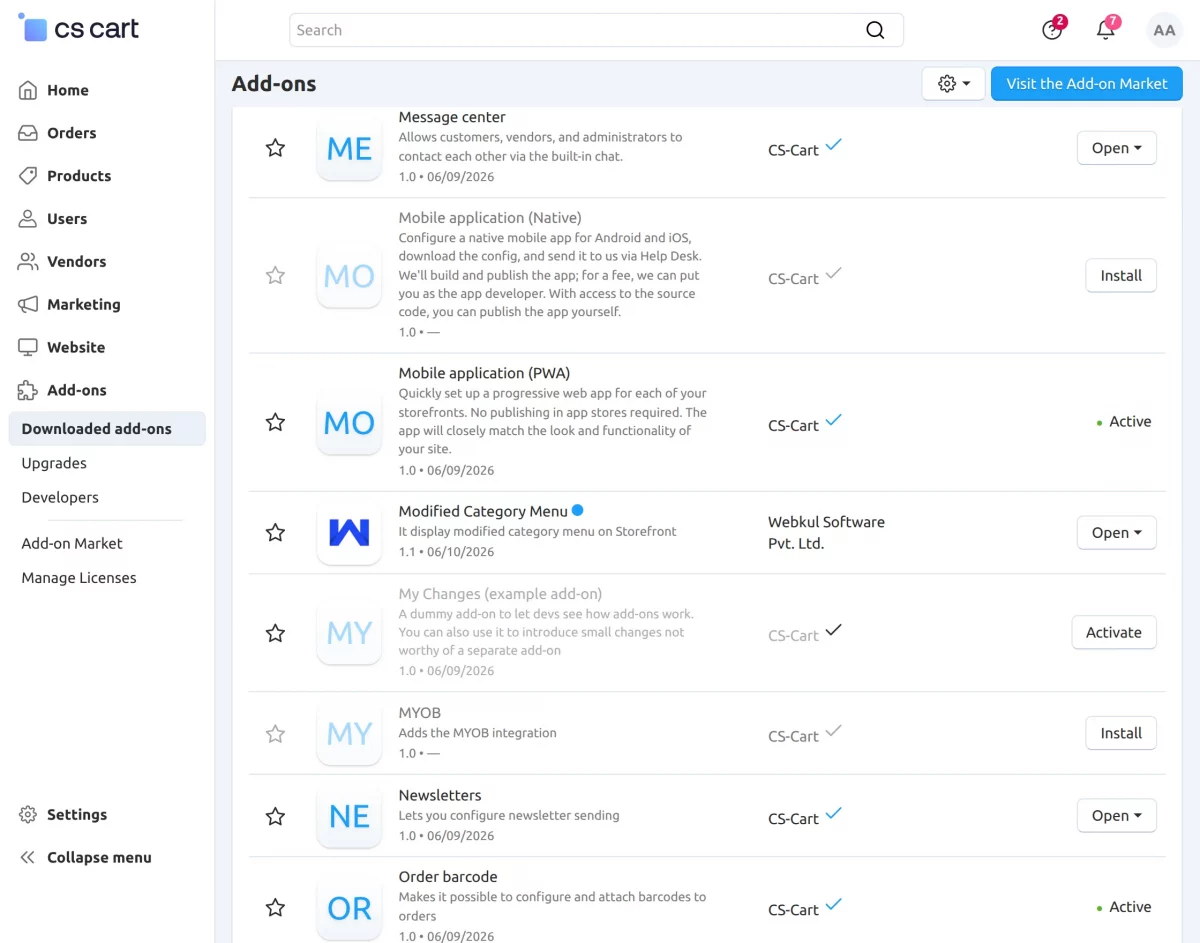
Task: Open the notifications bell icon
Action: pyautogui.click(x=1106, y=29)
